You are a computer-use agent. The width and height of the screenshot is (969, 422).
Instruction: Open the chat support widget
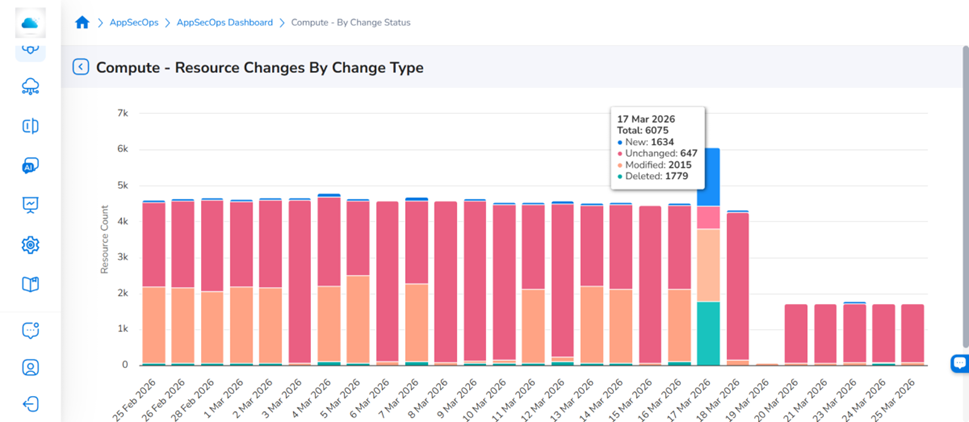point(960,364)
